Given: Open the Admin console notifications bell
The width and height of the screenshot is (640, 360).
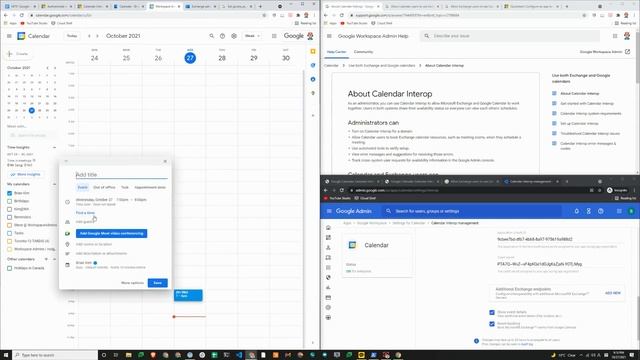Looking at the screenshot, I should point(577,211).
